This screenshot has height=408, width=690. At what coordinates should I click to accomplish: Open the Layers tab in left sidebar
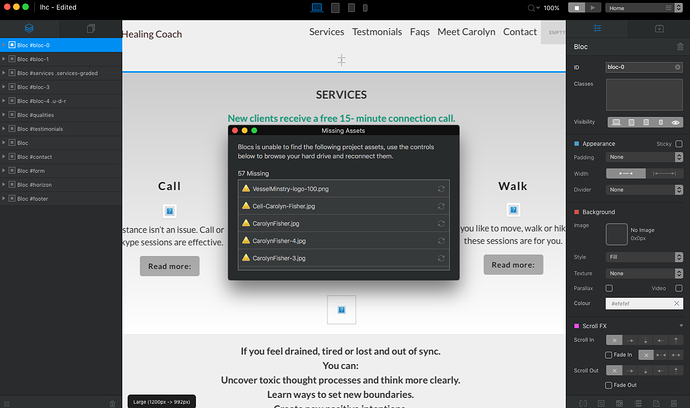(29, 29)
